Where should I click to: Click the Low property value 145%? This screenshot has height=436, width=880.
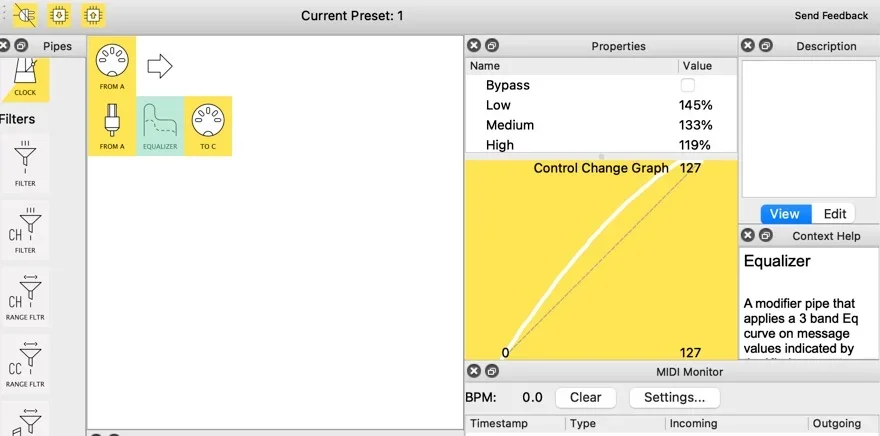pyautogui.click(x=695, y=105)
